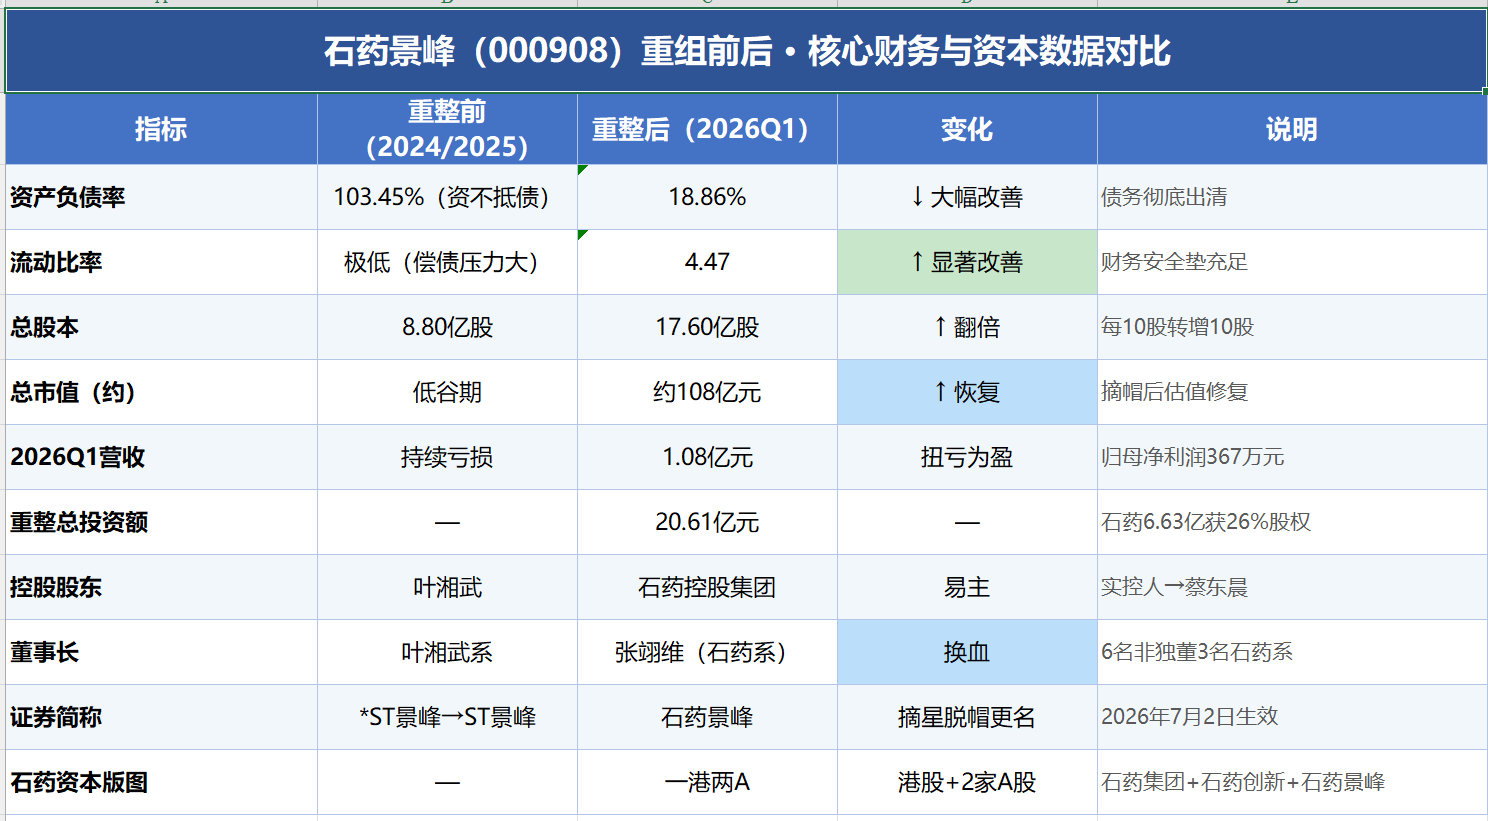
Task: Select cell 103.45%（资不抵债）
Action: tap(447, 197)
